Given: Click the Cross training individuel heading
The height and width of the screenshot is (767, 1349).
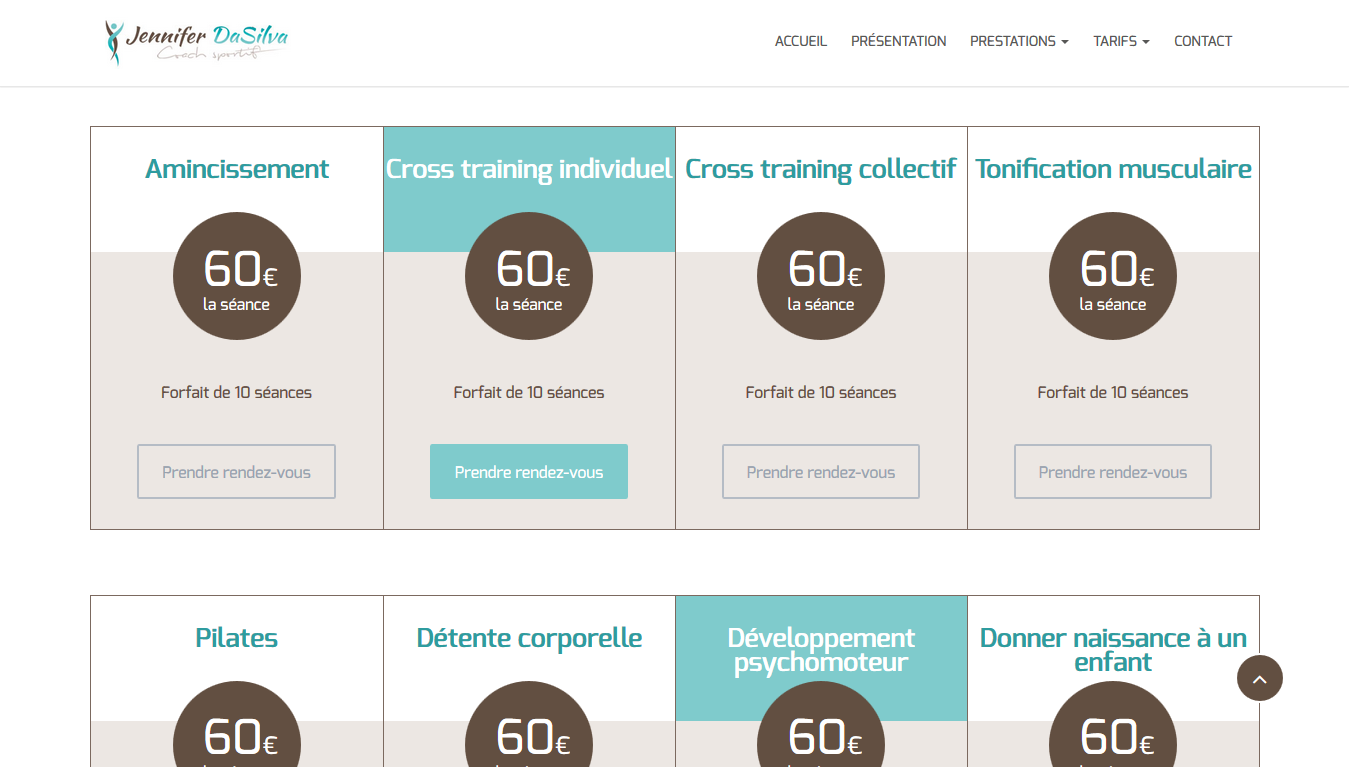Looking at the screenshot, I should tap(528, 169).
